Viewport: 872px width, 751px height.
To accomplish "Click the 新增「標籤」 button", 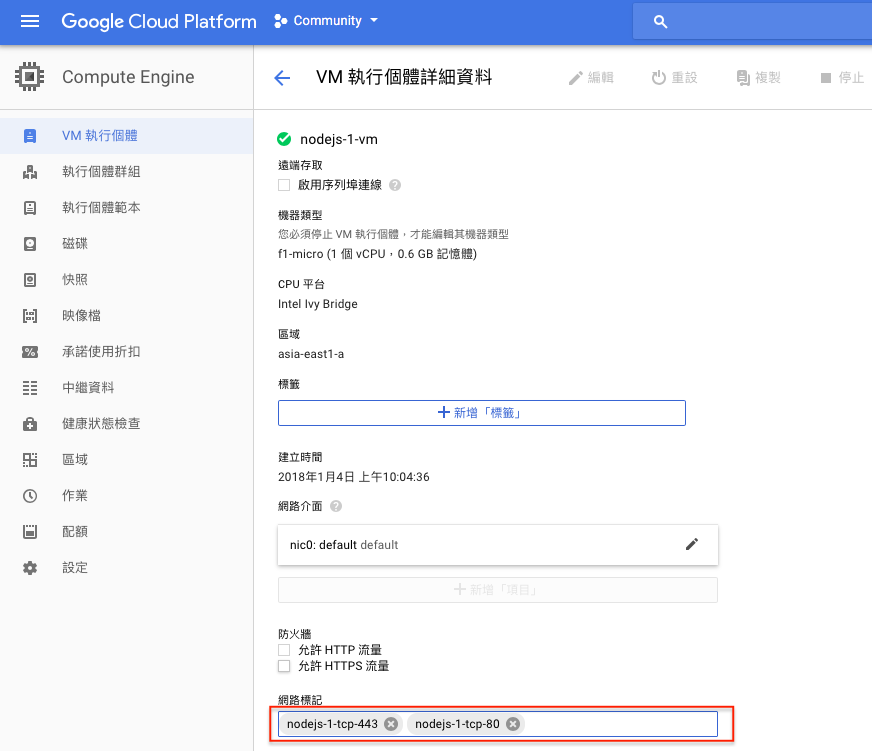I will point(482,413).
